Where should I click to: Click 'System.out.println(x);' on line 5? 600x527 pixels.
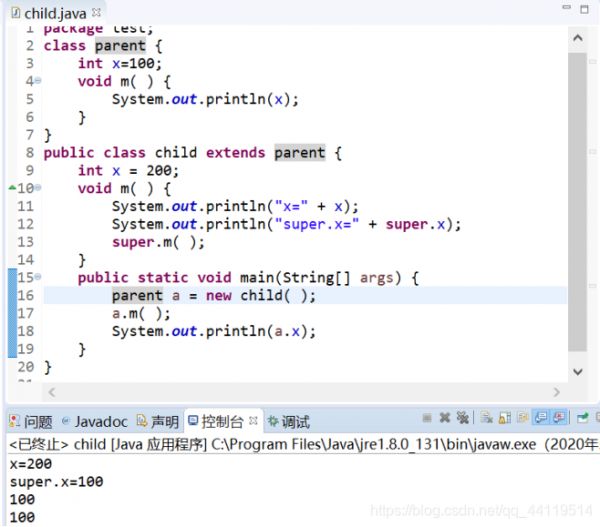coord(205,100)
